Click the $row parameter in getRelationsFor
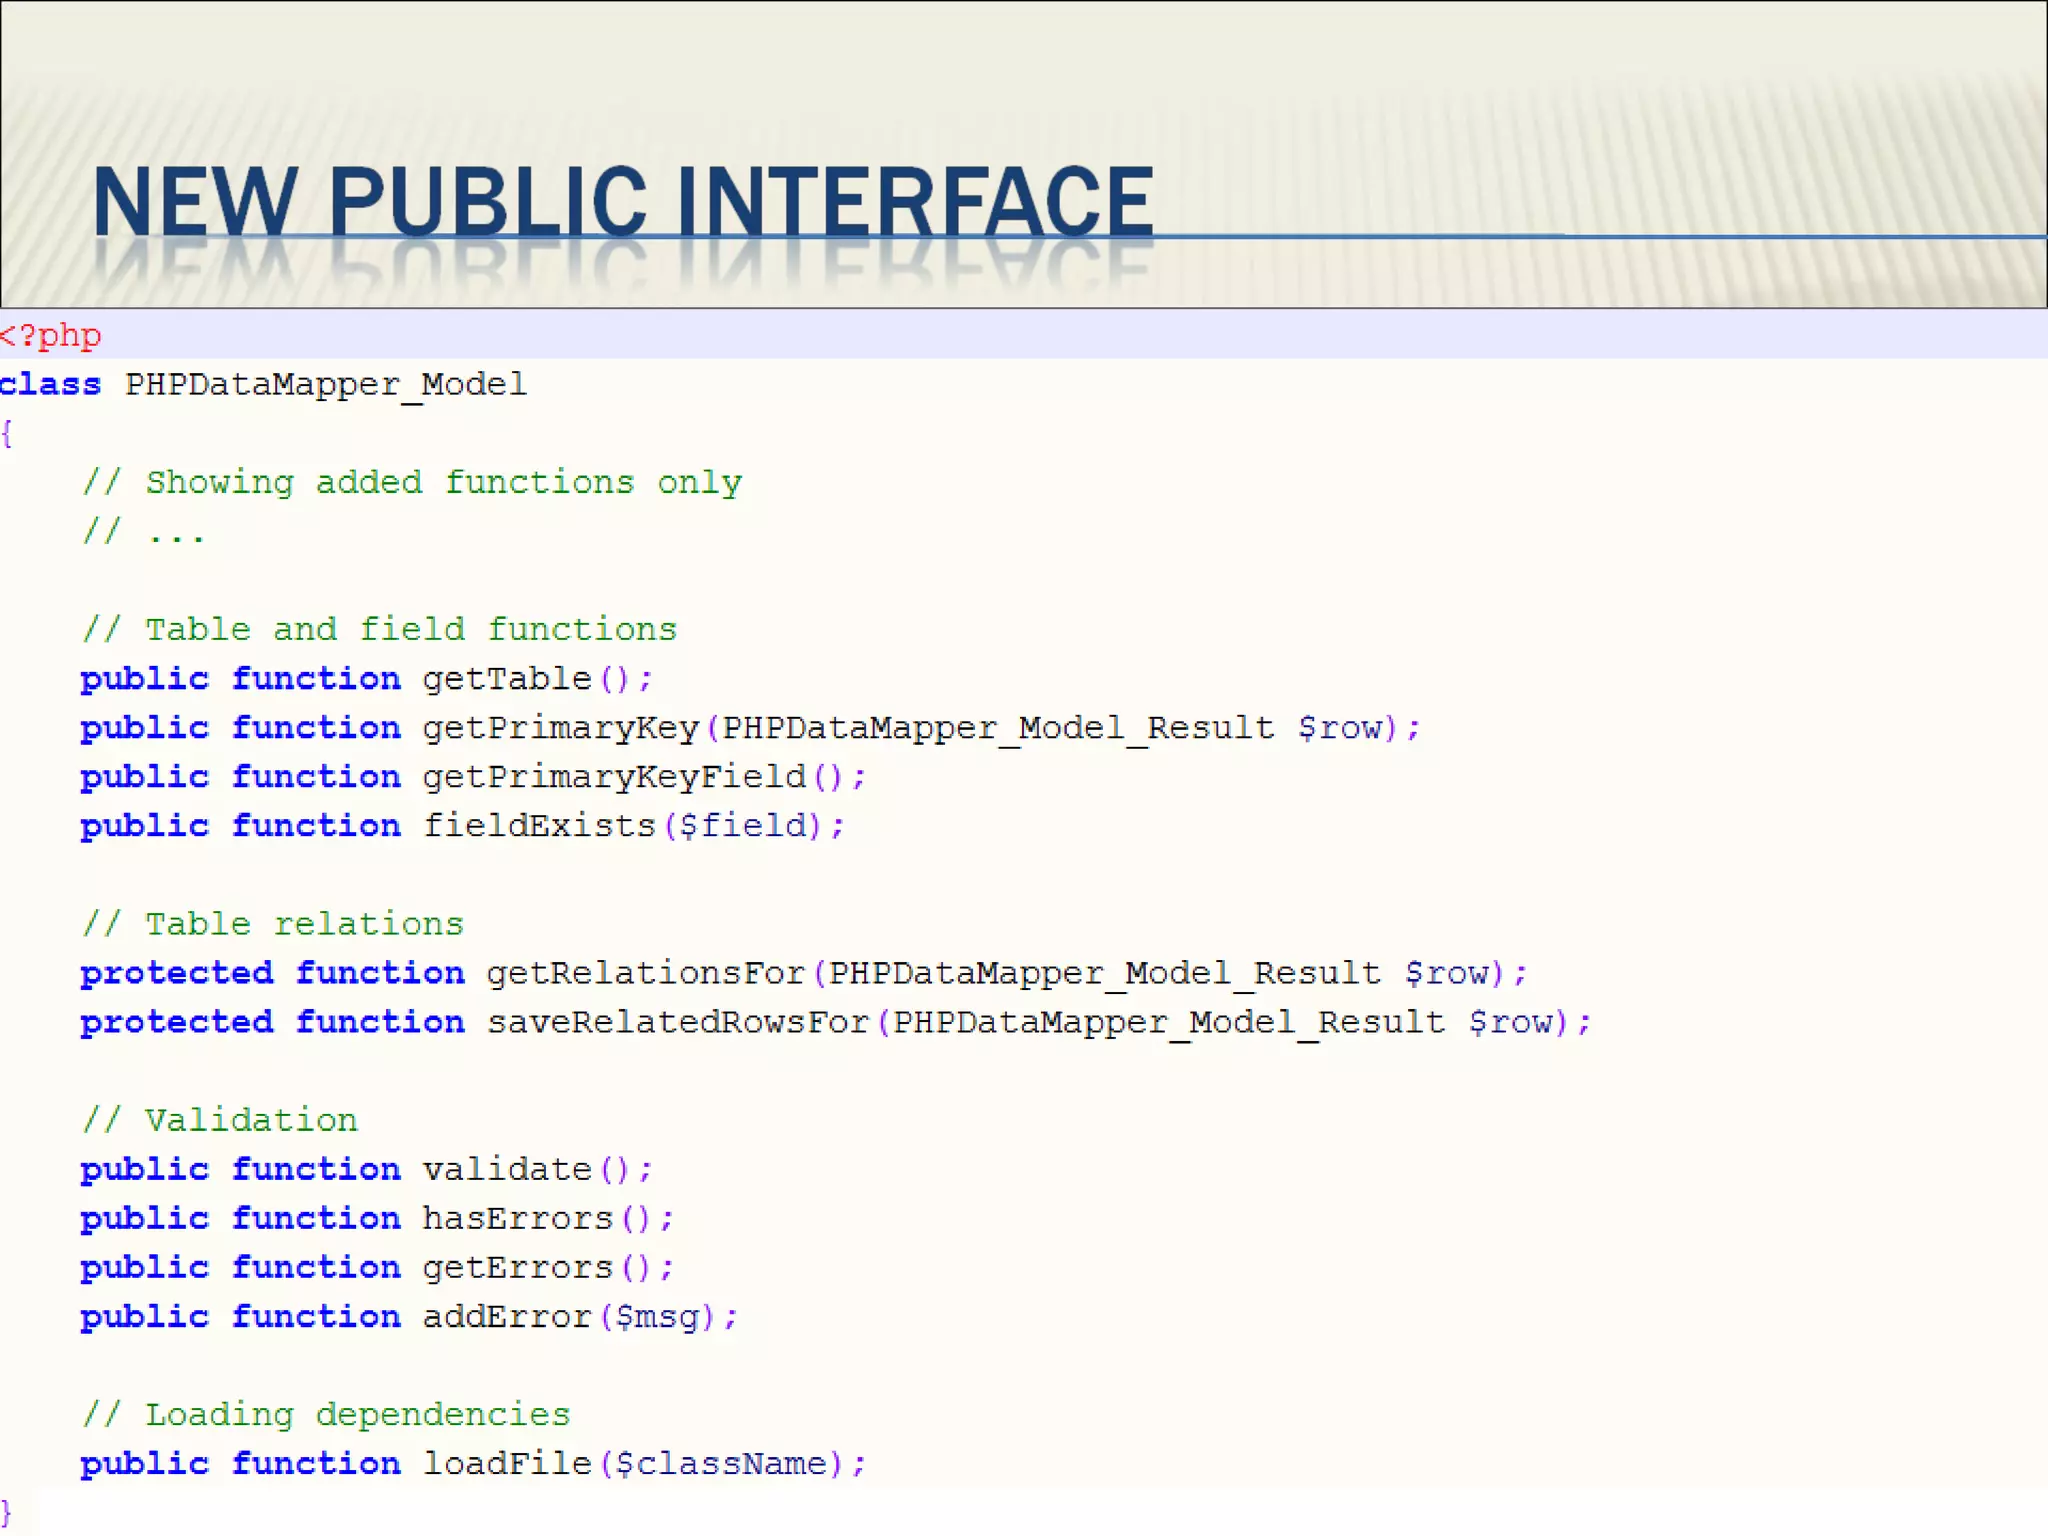This screenshot has height=1536, width=2048. point(1447,973)
